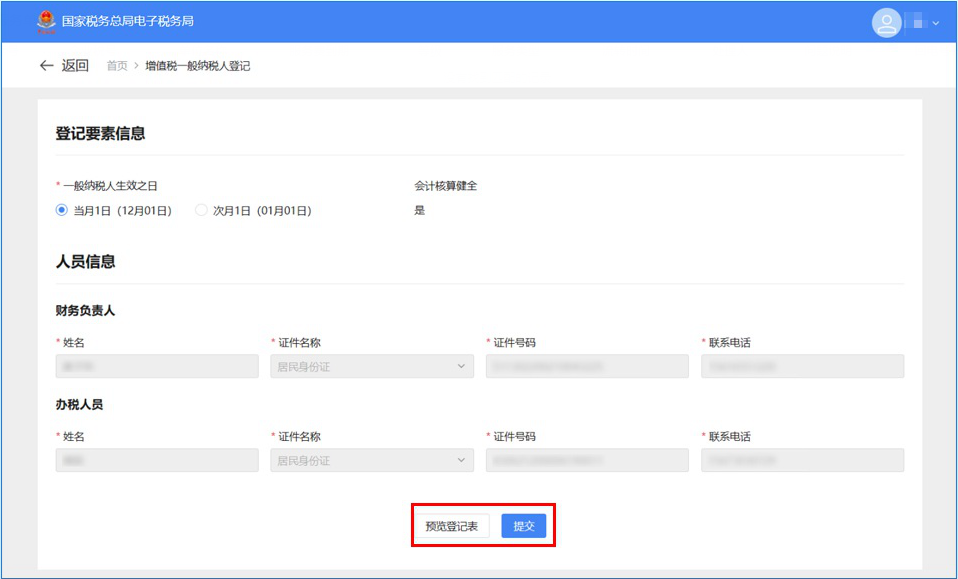Open 办税人员 证件名称 dropdown
Image resolution: width=958 pixels, height=579 pixels.
(372, 460)
